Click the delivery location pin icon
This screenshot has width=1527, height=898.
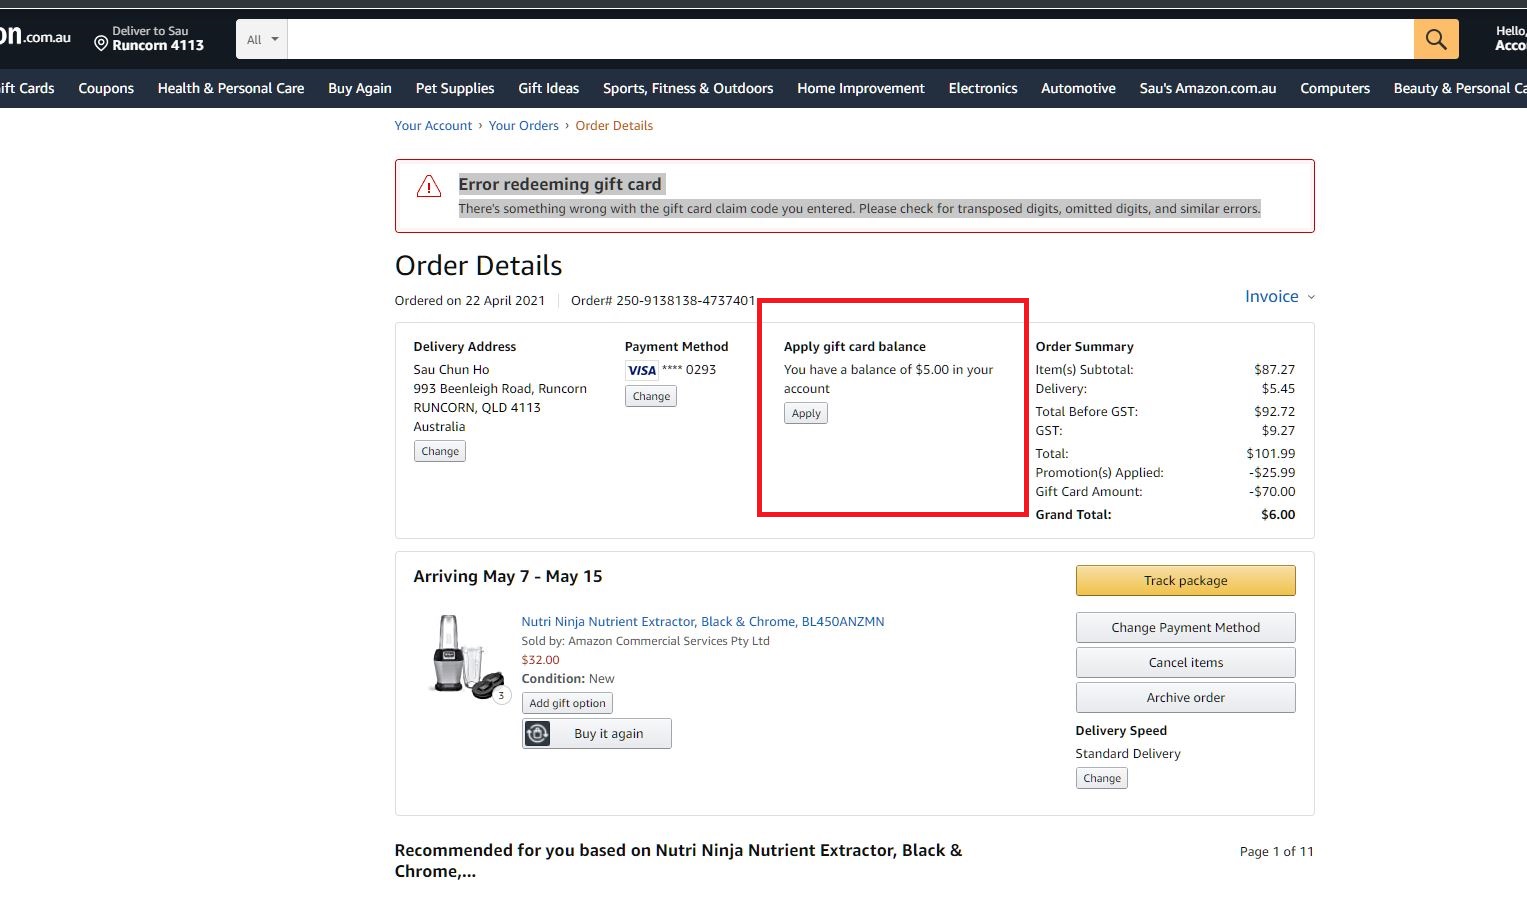click(x=101, y=44)
